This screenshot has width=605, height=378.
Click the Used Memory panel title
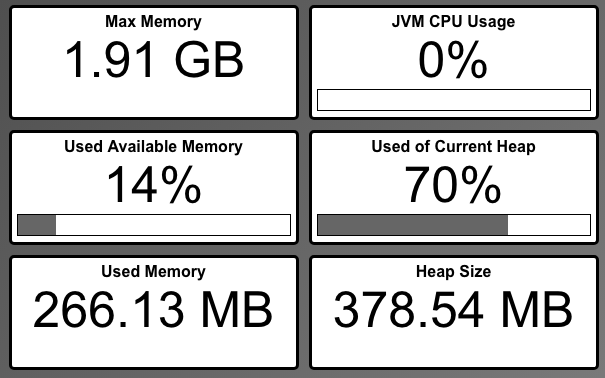tap(153, 272)
